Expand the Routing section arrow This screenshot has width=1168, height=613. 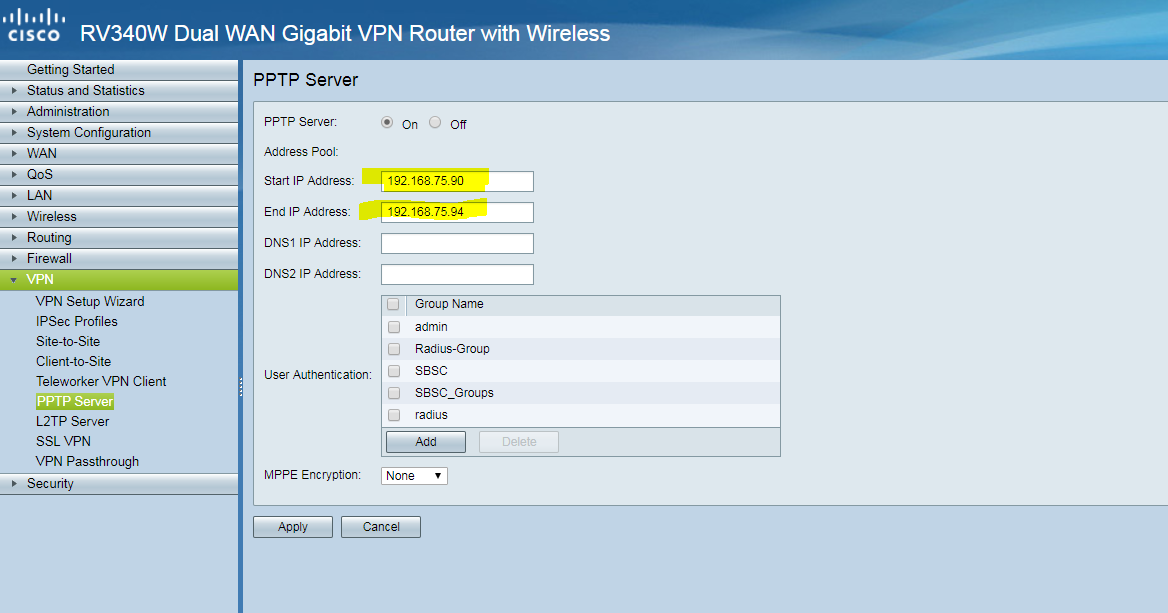(x=13, y=238)
